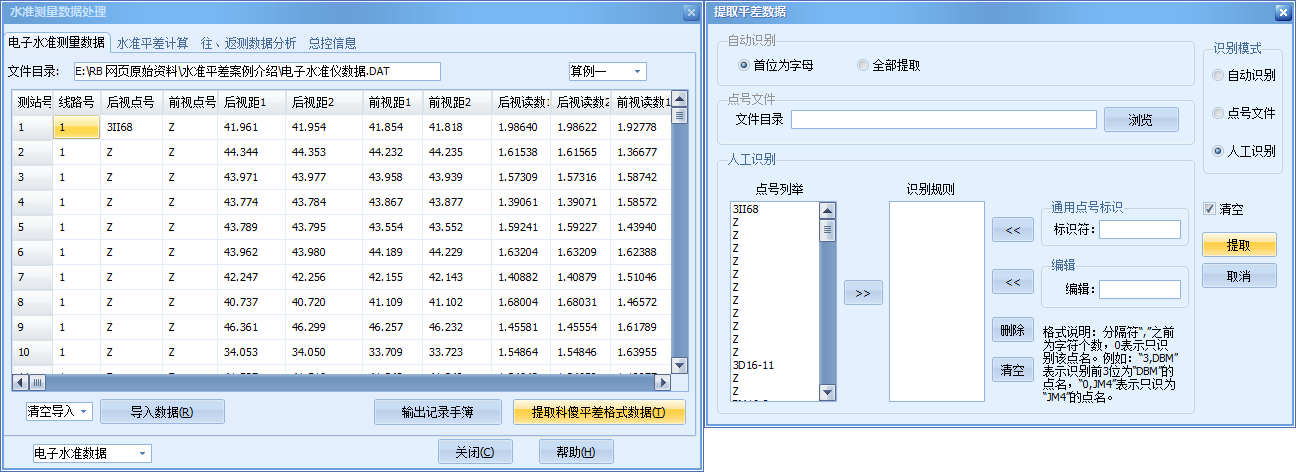Click the << button beside 标识符

coord(1013,230)
